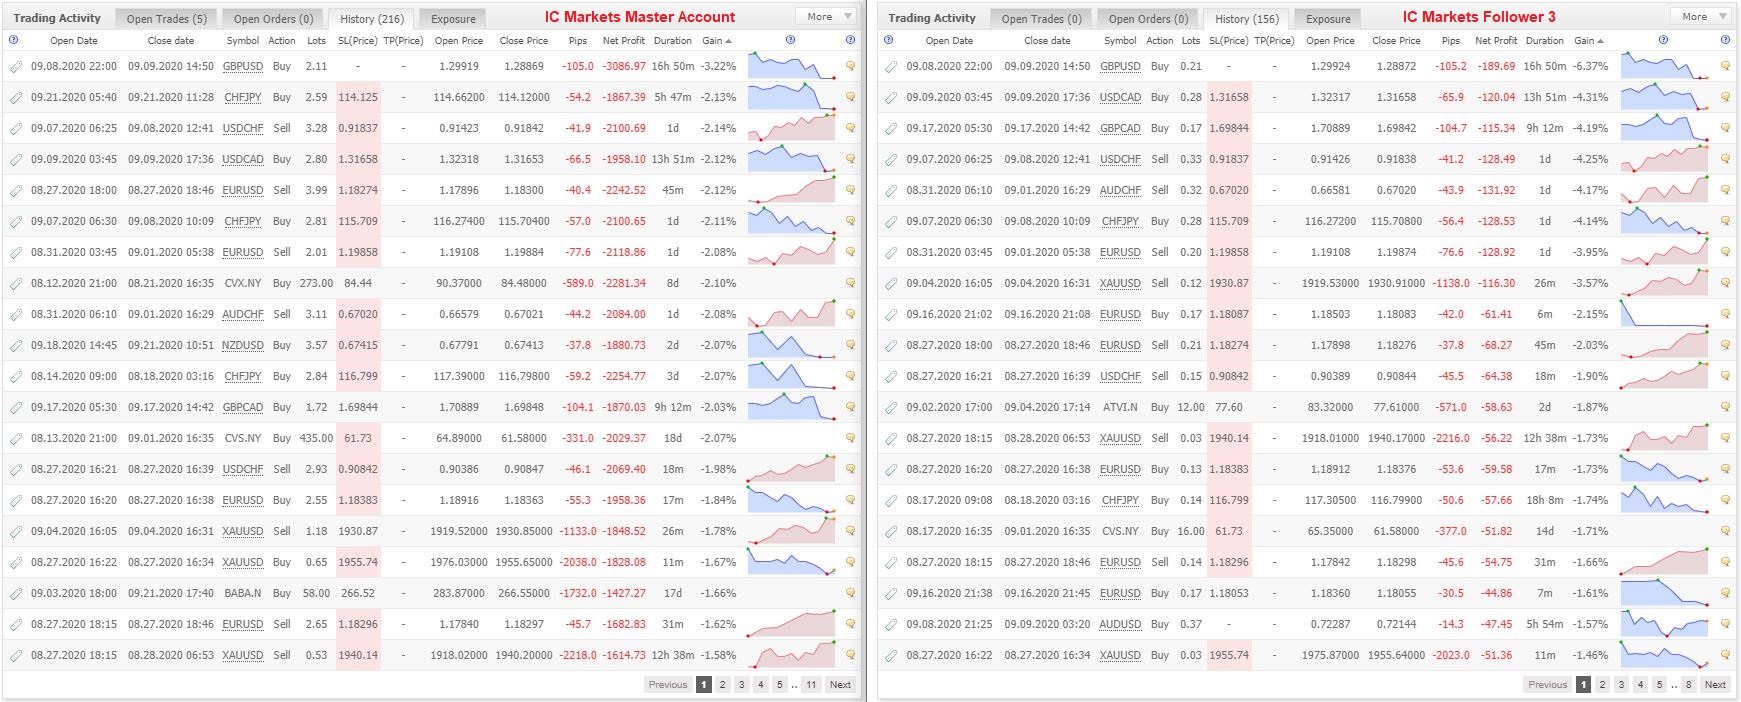
Task: Click net profit -3086.97 in Master Account
Action: tap(624, 67)
